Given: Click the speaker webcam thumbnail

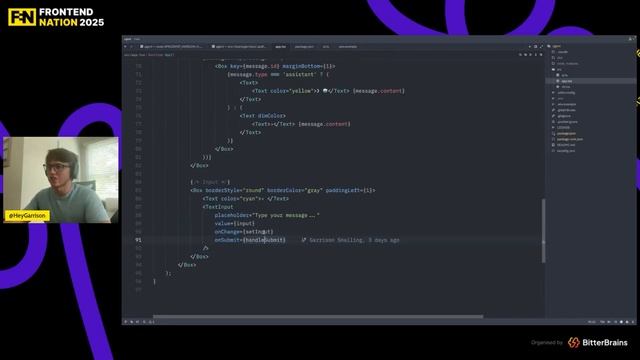Looking at the screenshot, I should coord(61,180).
